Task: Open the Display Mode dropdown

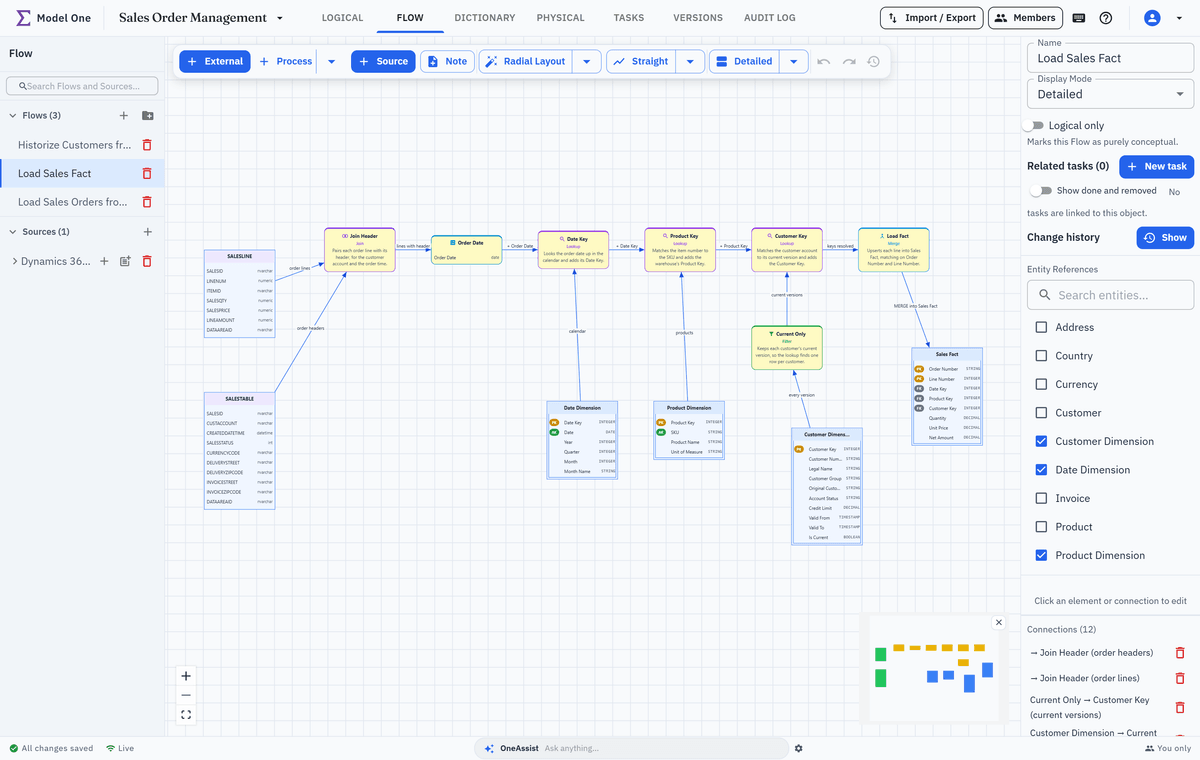Action: click(1111, 94)
